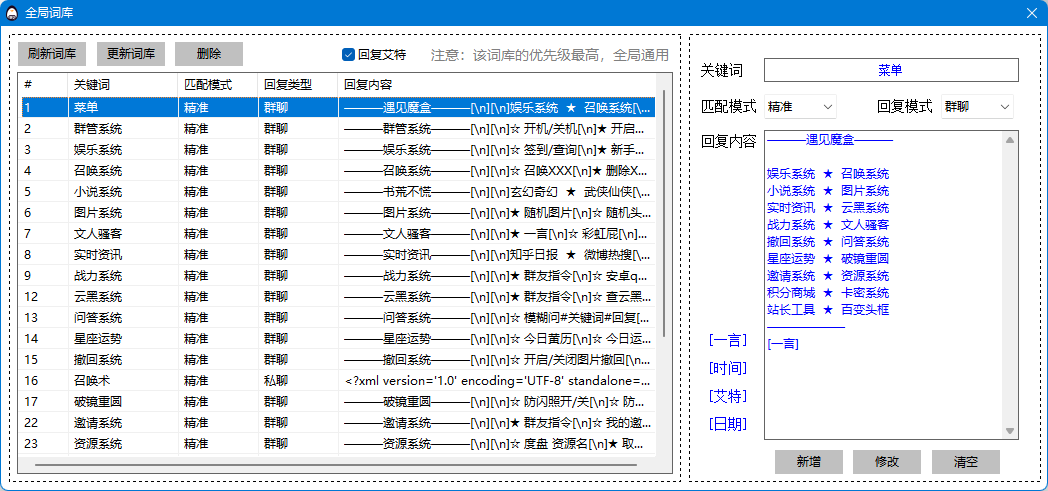Click the 关键词 input field
This screenshot has width=1048, height=491.
click(x=891, y=70)
